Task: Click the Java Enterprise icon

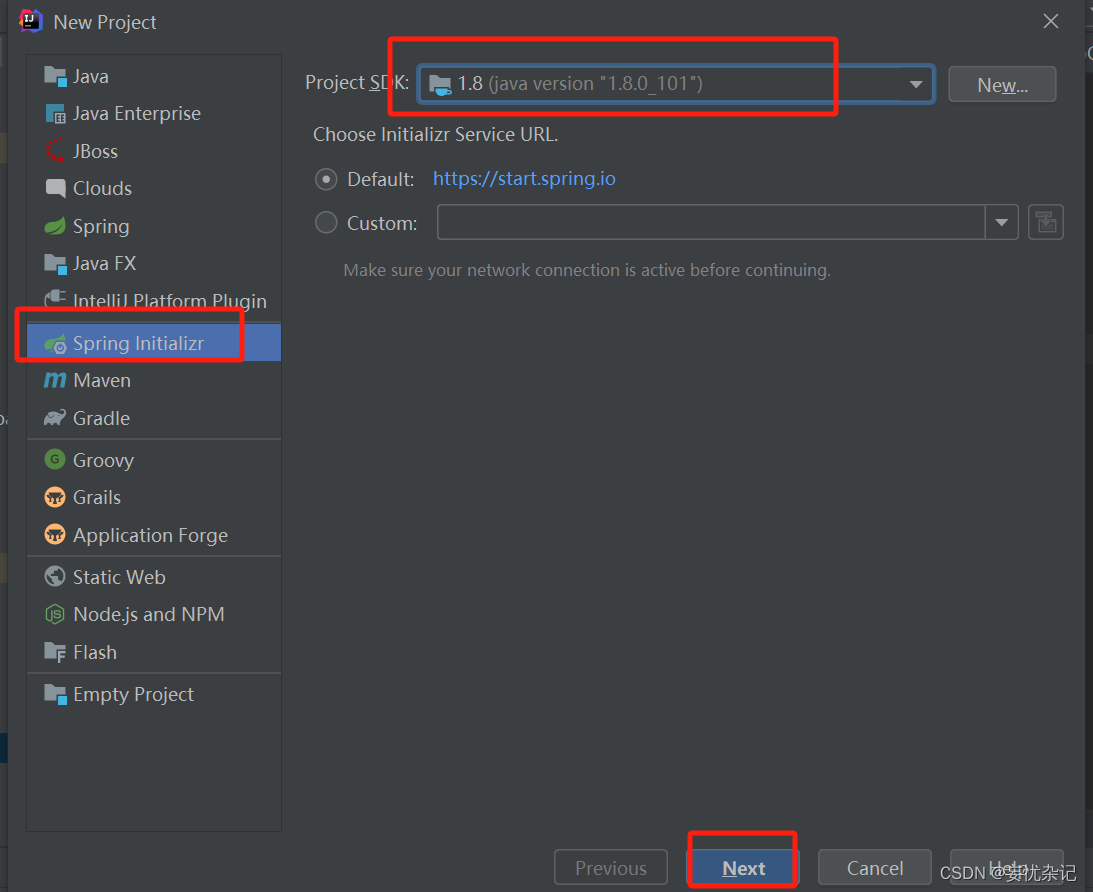Action: (55, 114)
